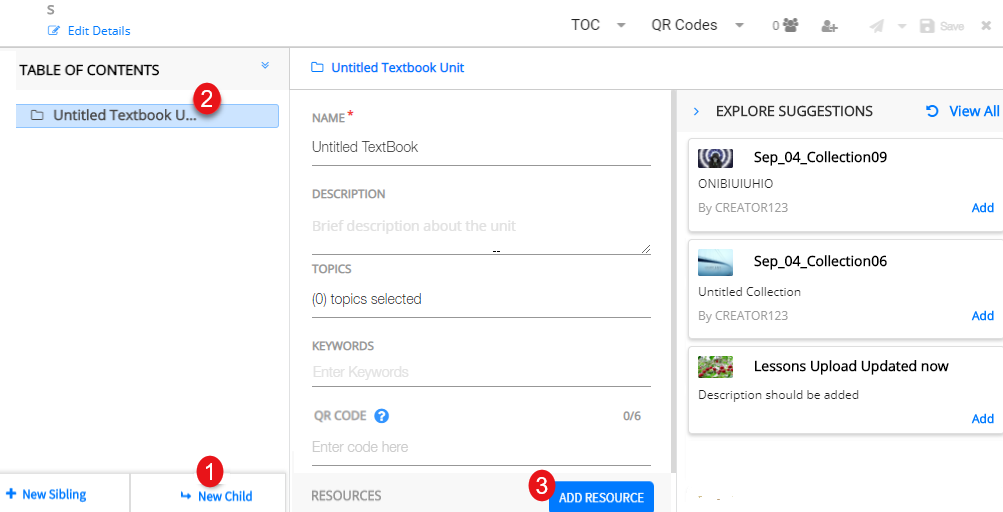This screenshot has width=1003, height=512.
Task: Click the collaborators group icon
Action: click(x=791, y=26)
